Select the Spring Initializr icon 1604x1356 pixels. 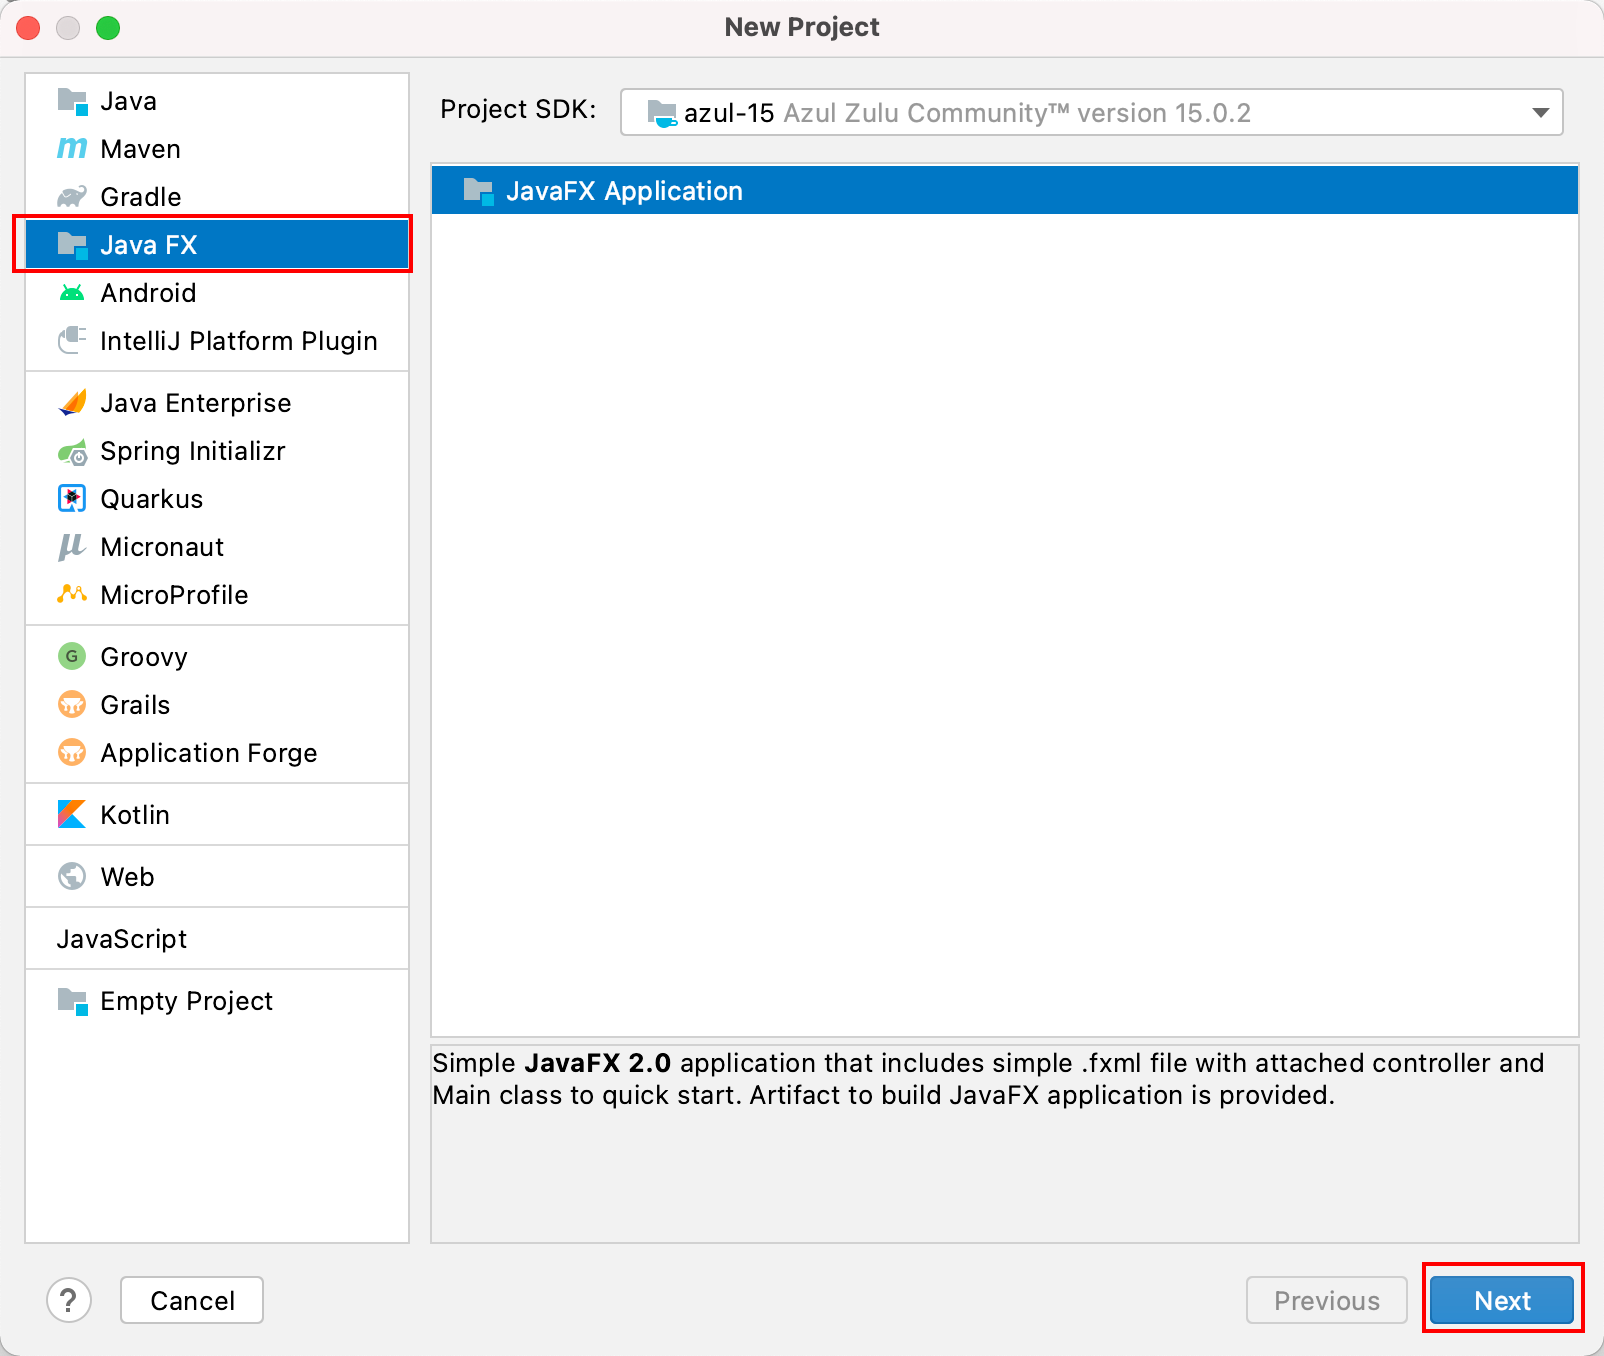[71, 451]
